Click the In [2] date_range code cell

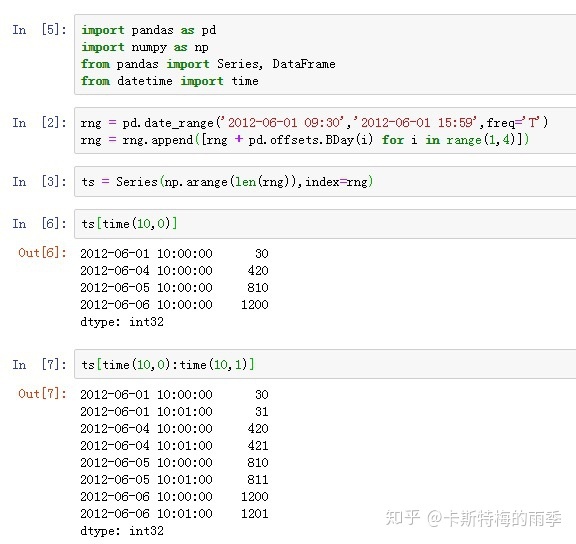[x=325, y=130]
